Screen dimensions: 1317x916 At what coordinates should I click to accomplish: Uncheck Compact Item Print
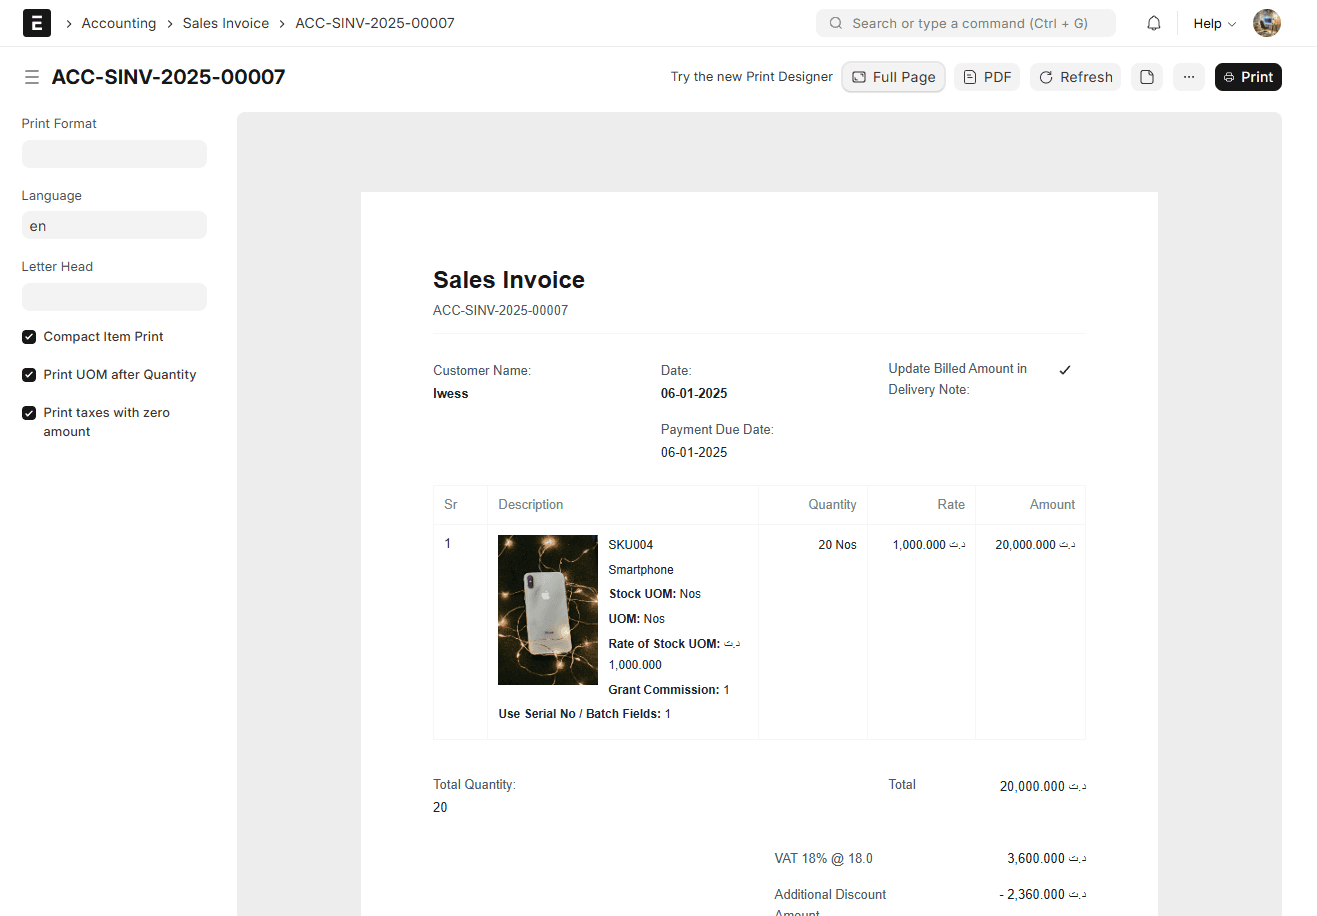point(29,337)
